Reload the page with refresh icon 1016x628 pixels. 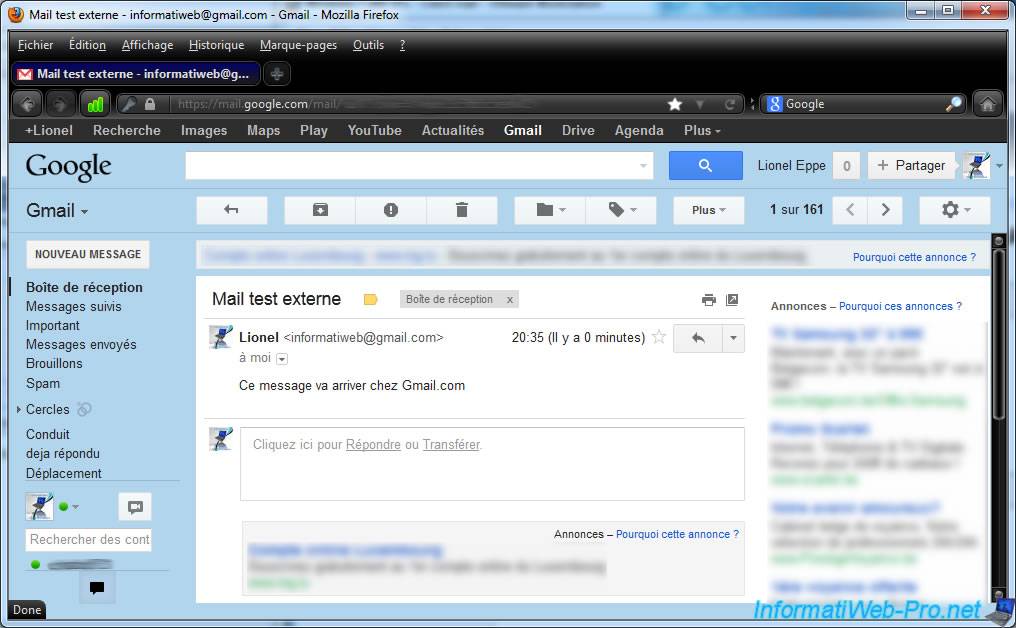pos(730,104)
